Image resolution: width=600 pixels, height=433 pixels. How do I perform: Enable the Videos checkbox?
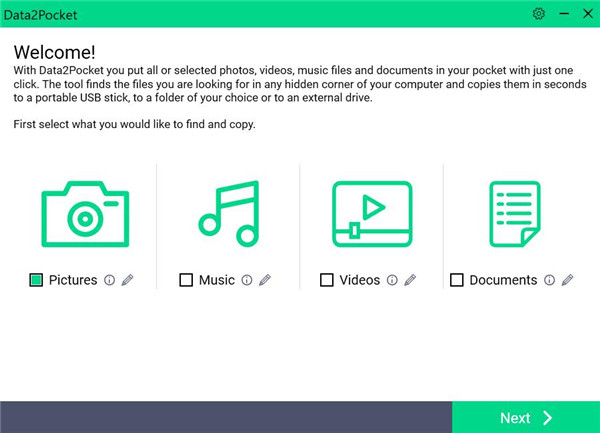pos(326,280)
